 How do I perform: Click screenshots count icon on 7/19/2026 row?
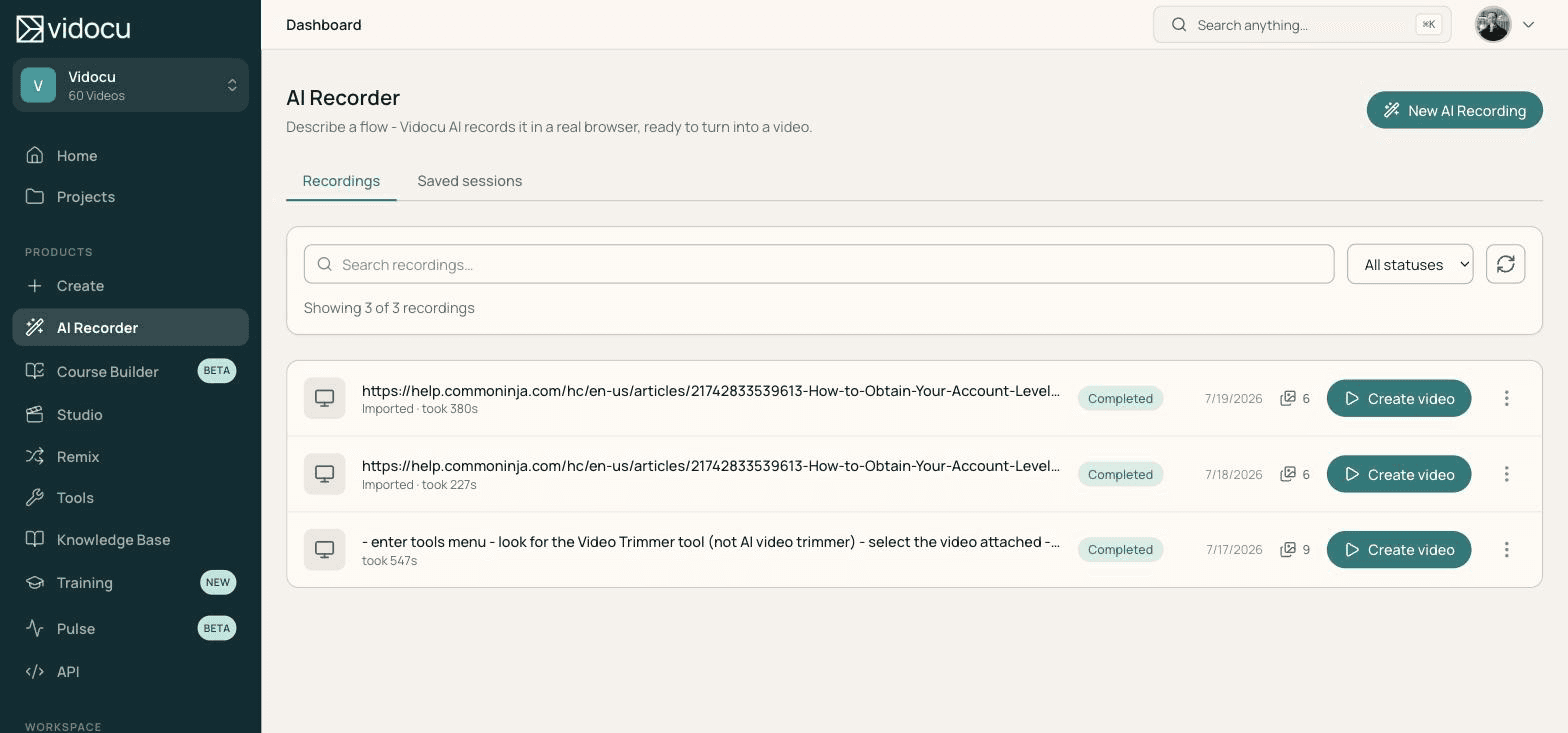(1288, 398)
